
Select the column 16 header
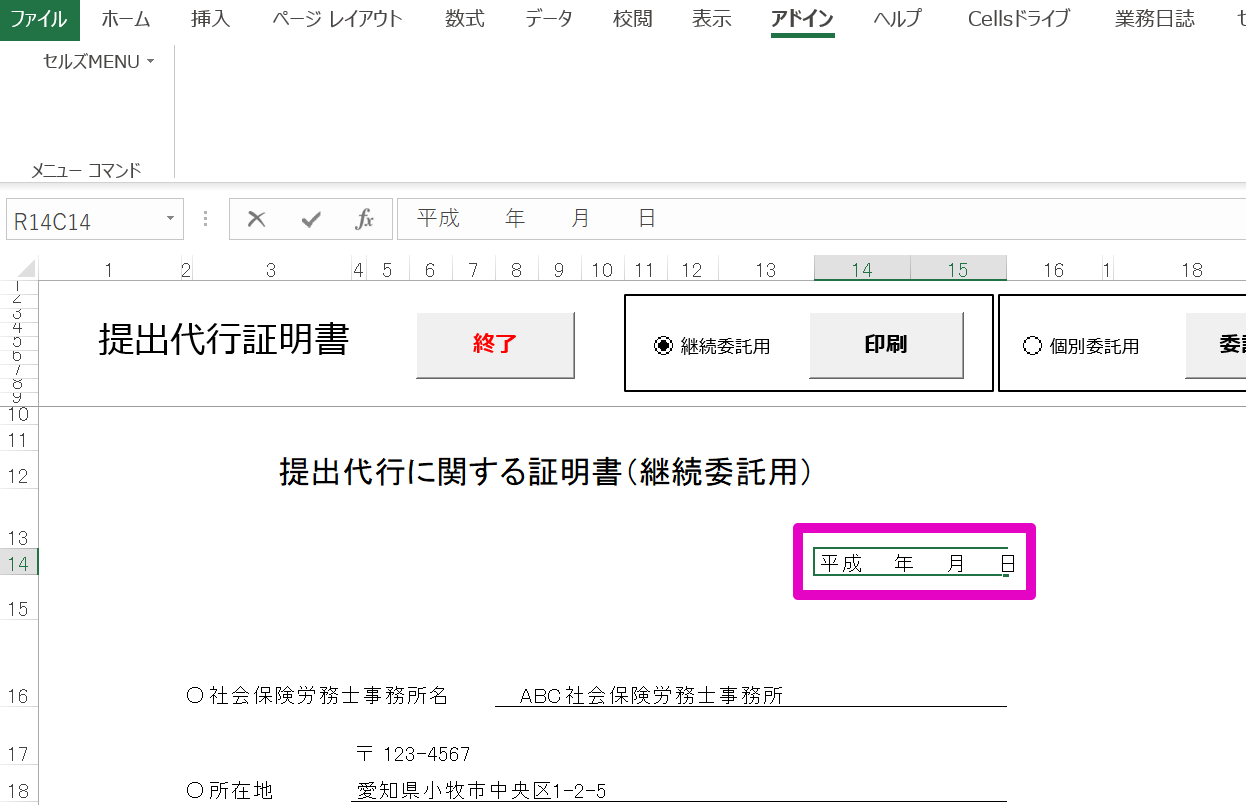[x=1054, y=269]
